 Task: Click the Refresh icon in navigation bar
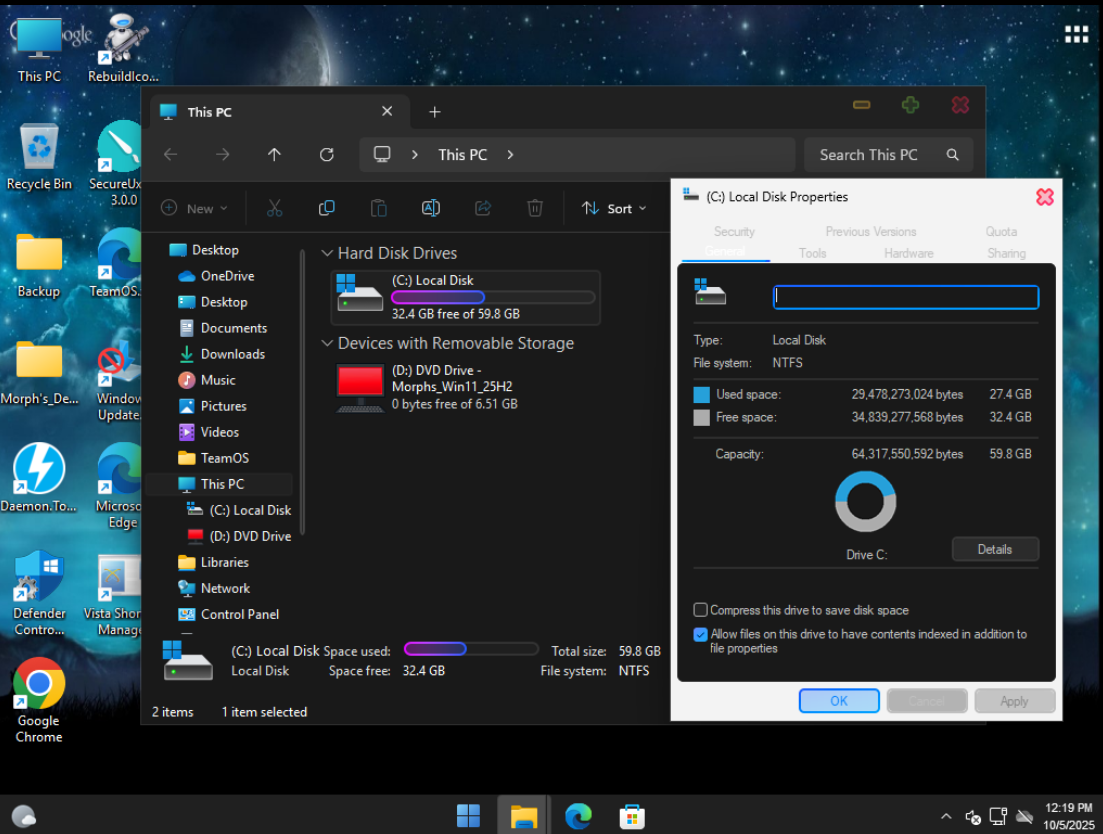point(326,155)
